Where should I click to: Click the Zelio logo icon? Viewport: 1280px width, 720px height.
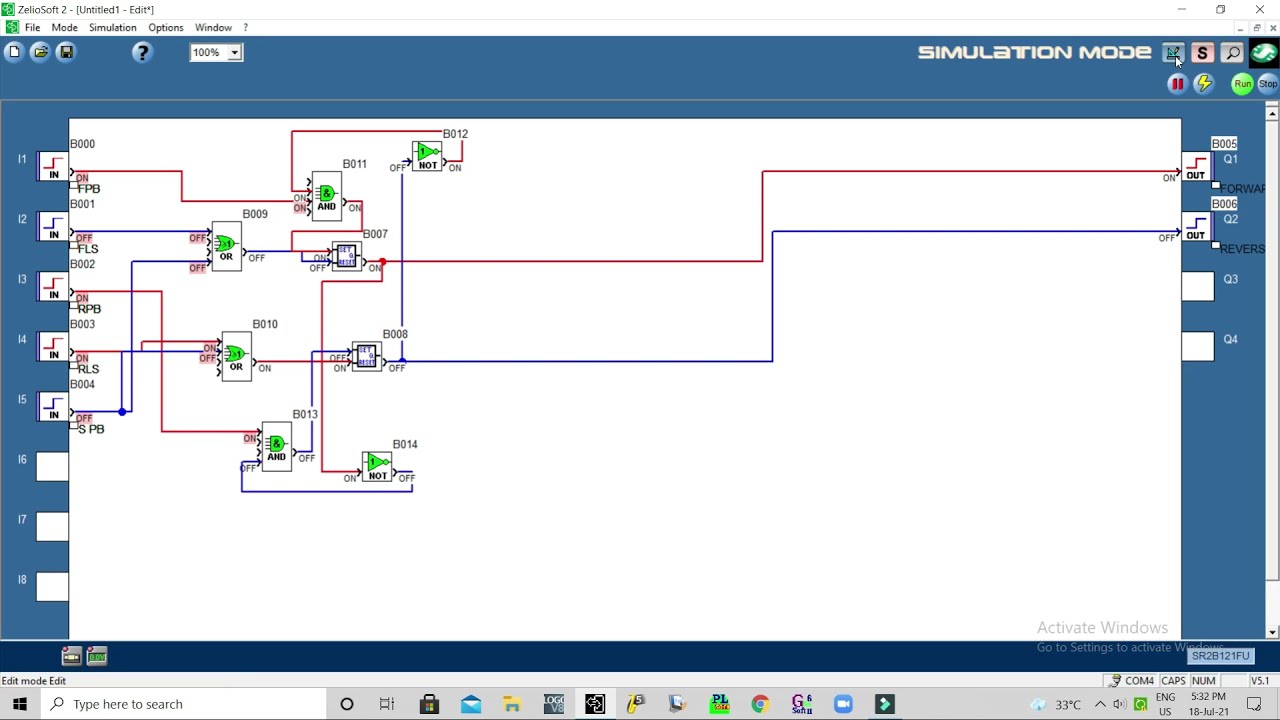(1264, 53)
